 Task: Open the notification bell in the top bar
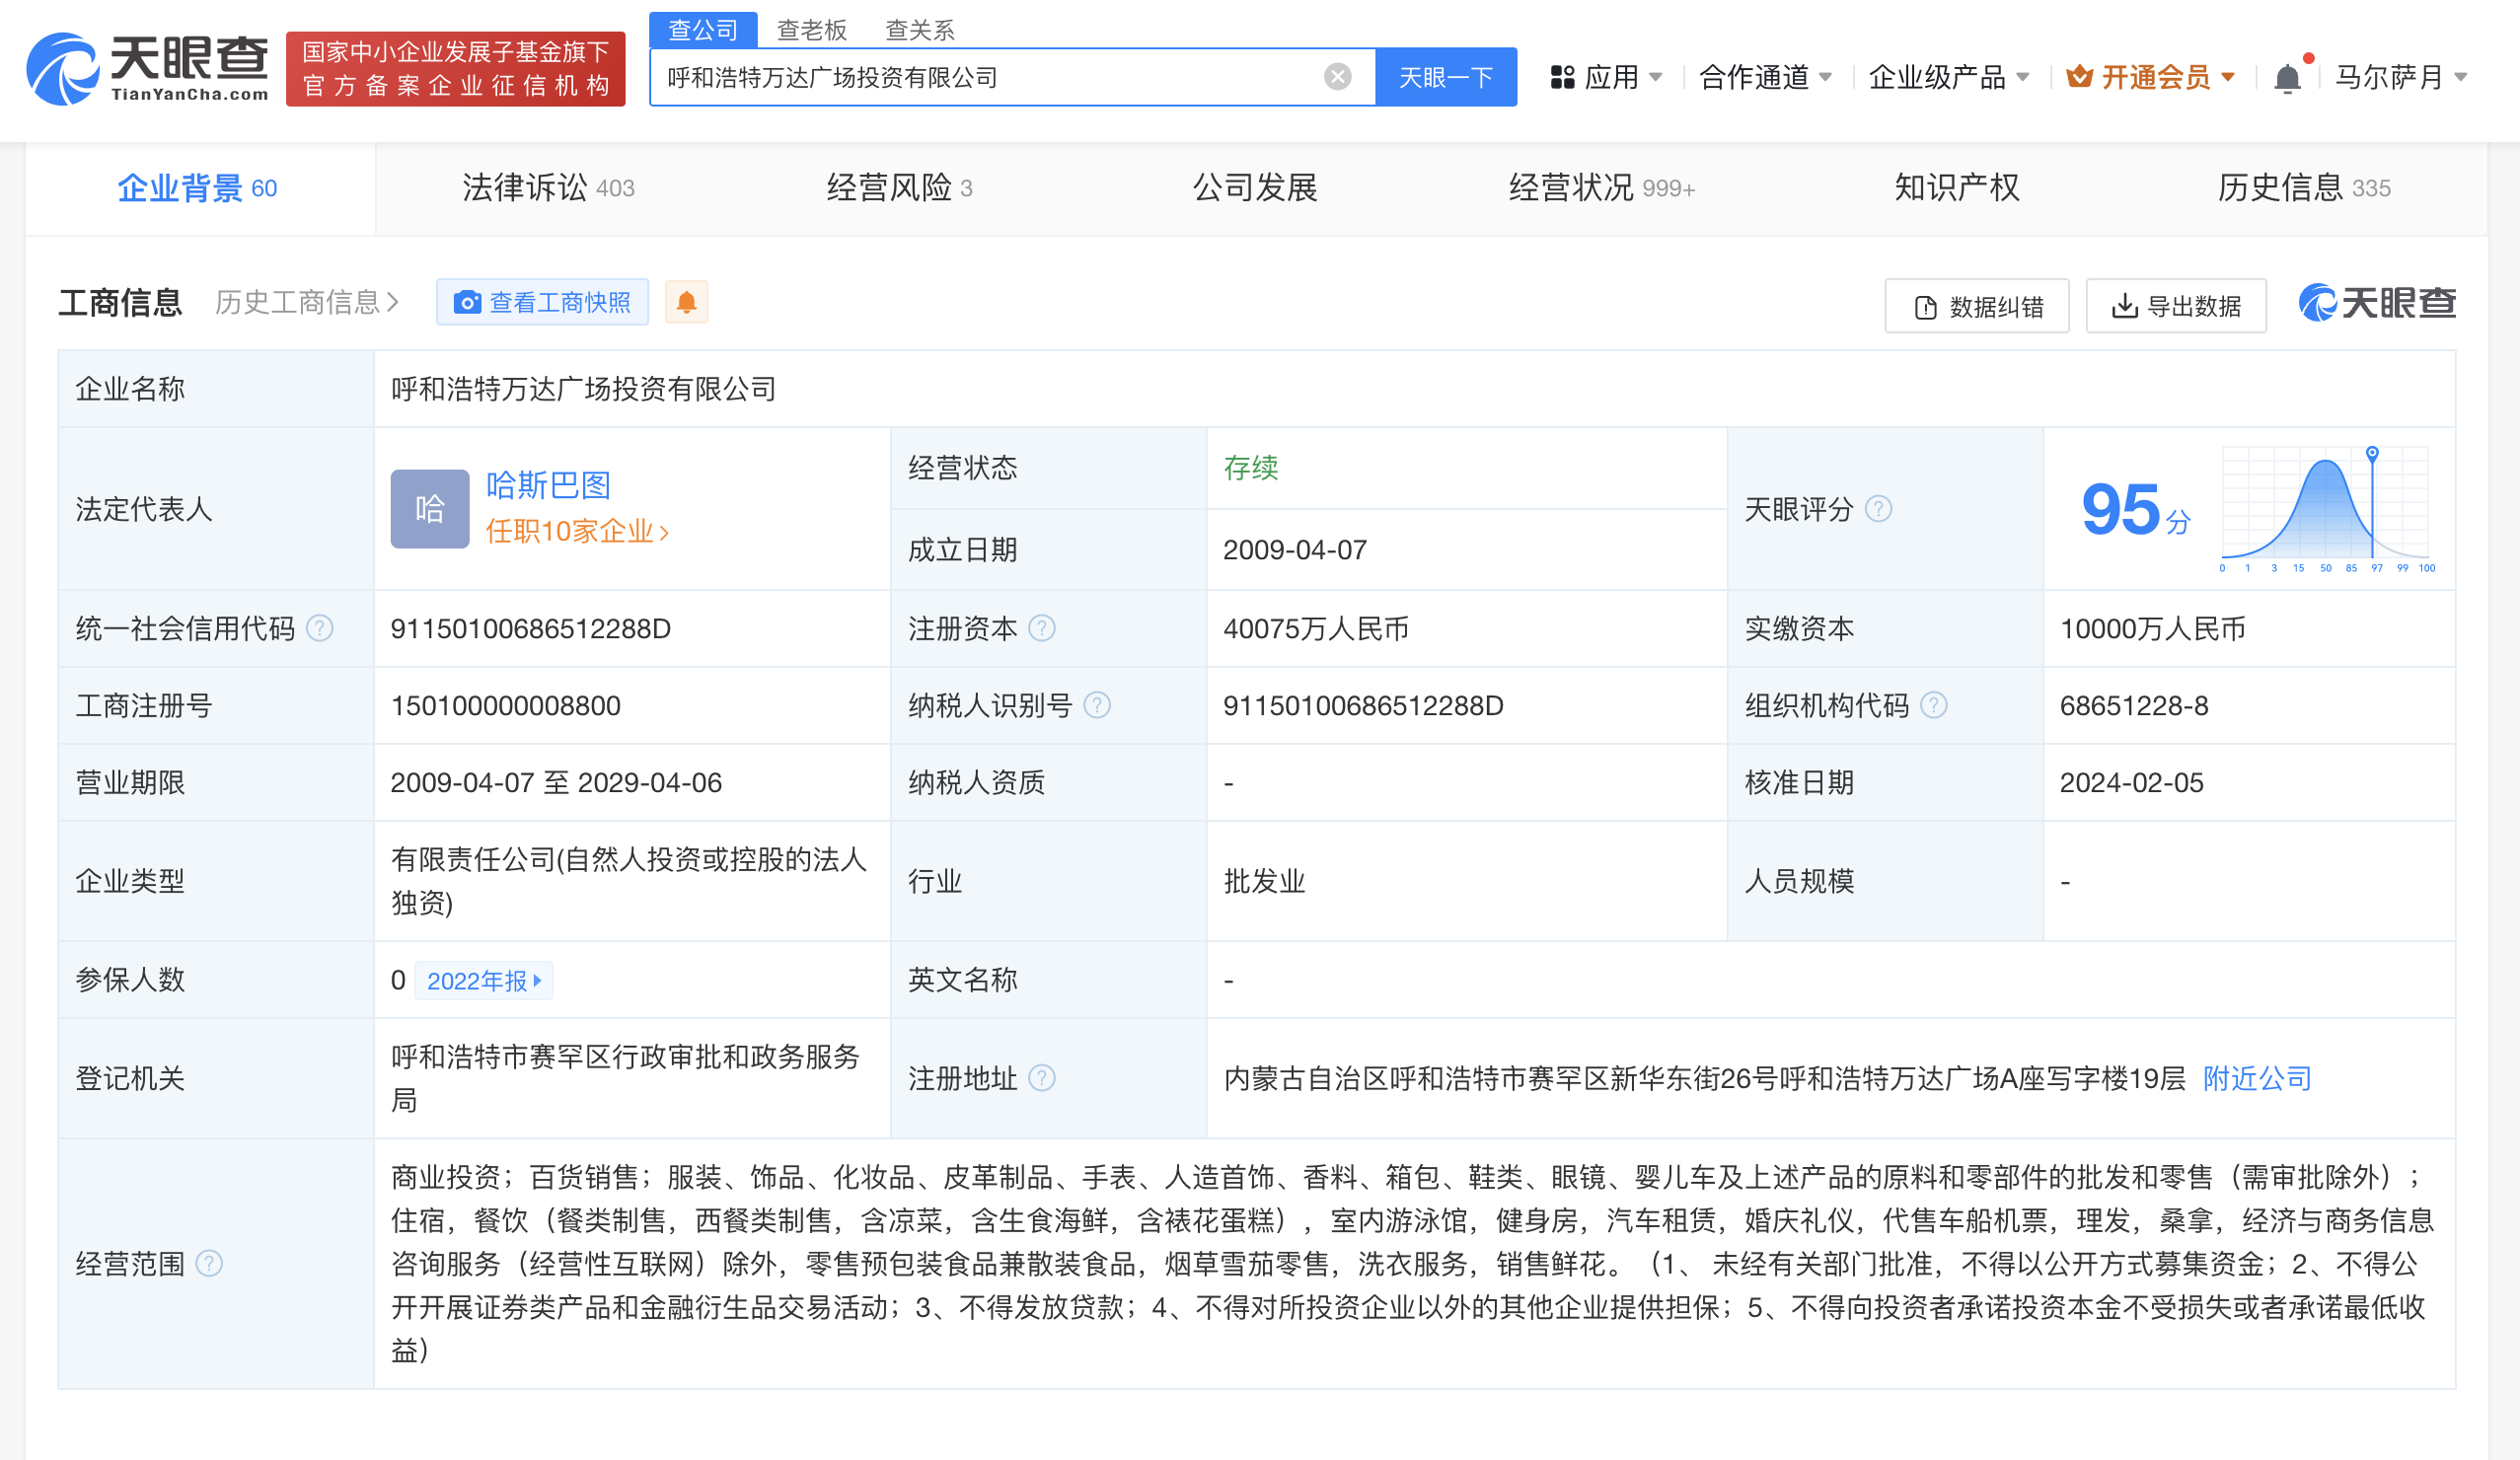[x=2287, y=77]
